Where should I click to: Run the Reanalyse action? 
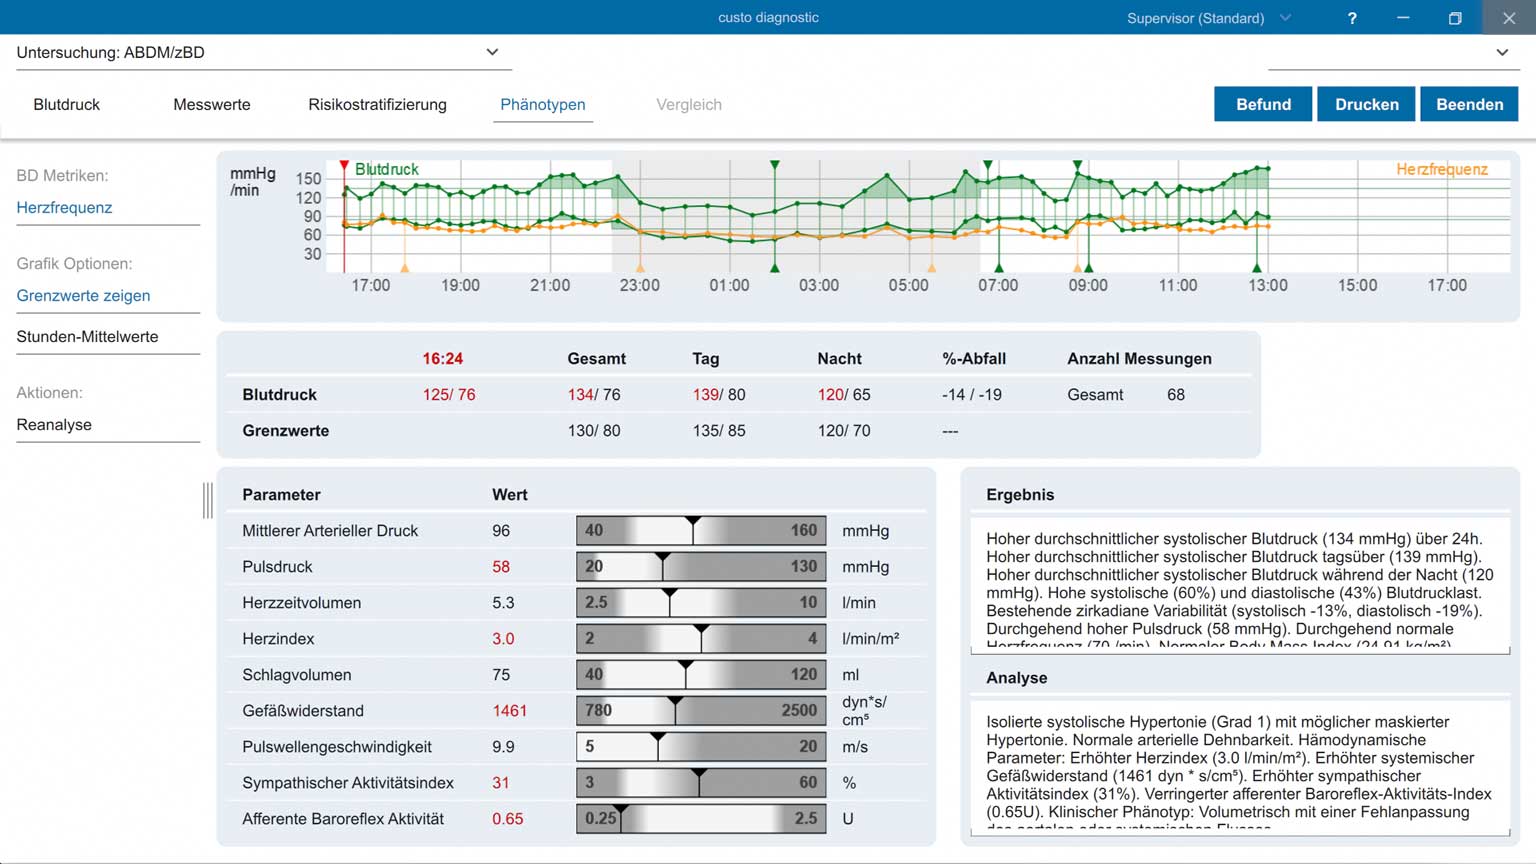coord(54,424)
